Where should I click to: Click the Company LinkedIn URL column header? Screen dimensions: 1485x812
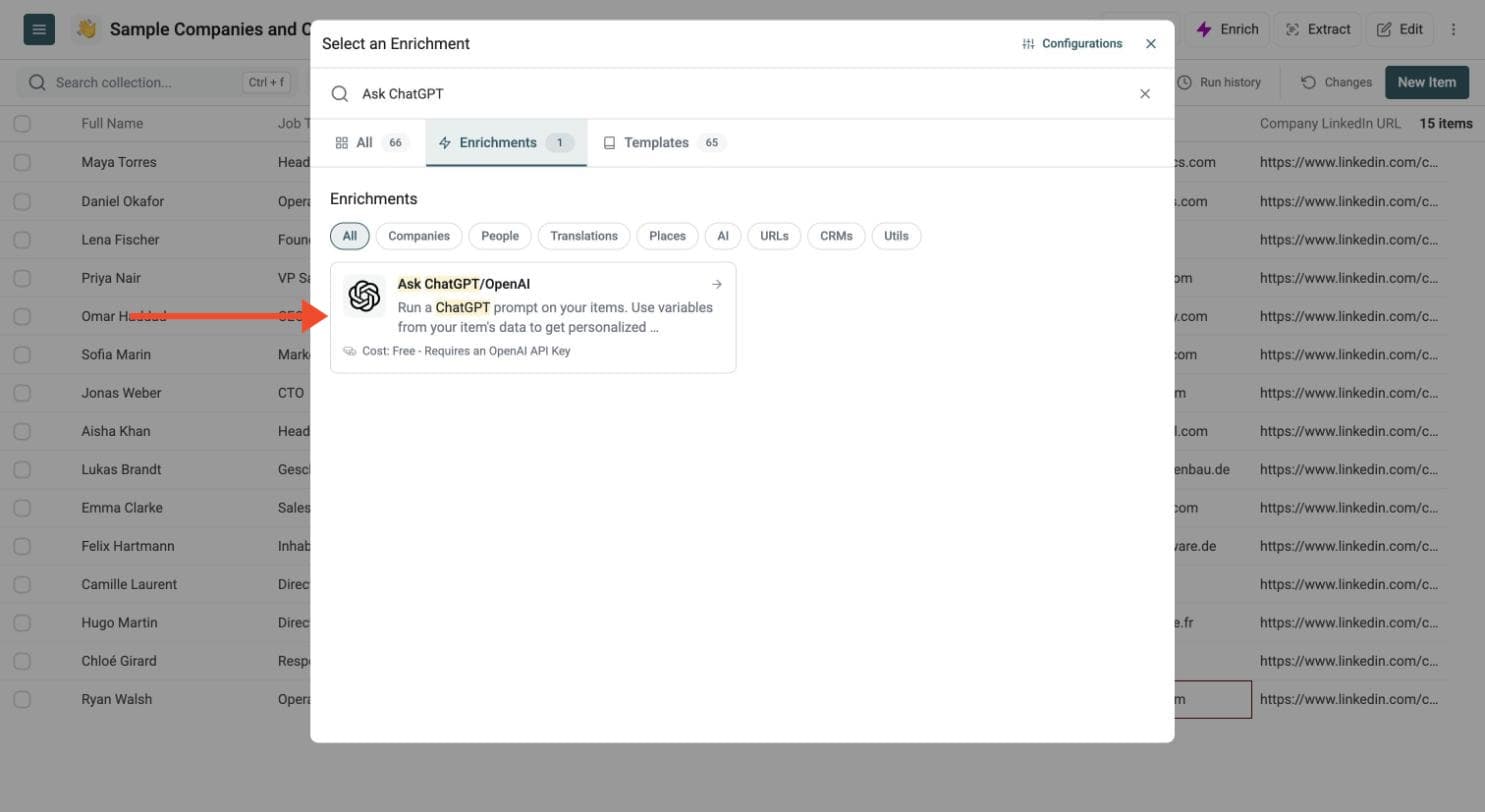[1330, 124]
